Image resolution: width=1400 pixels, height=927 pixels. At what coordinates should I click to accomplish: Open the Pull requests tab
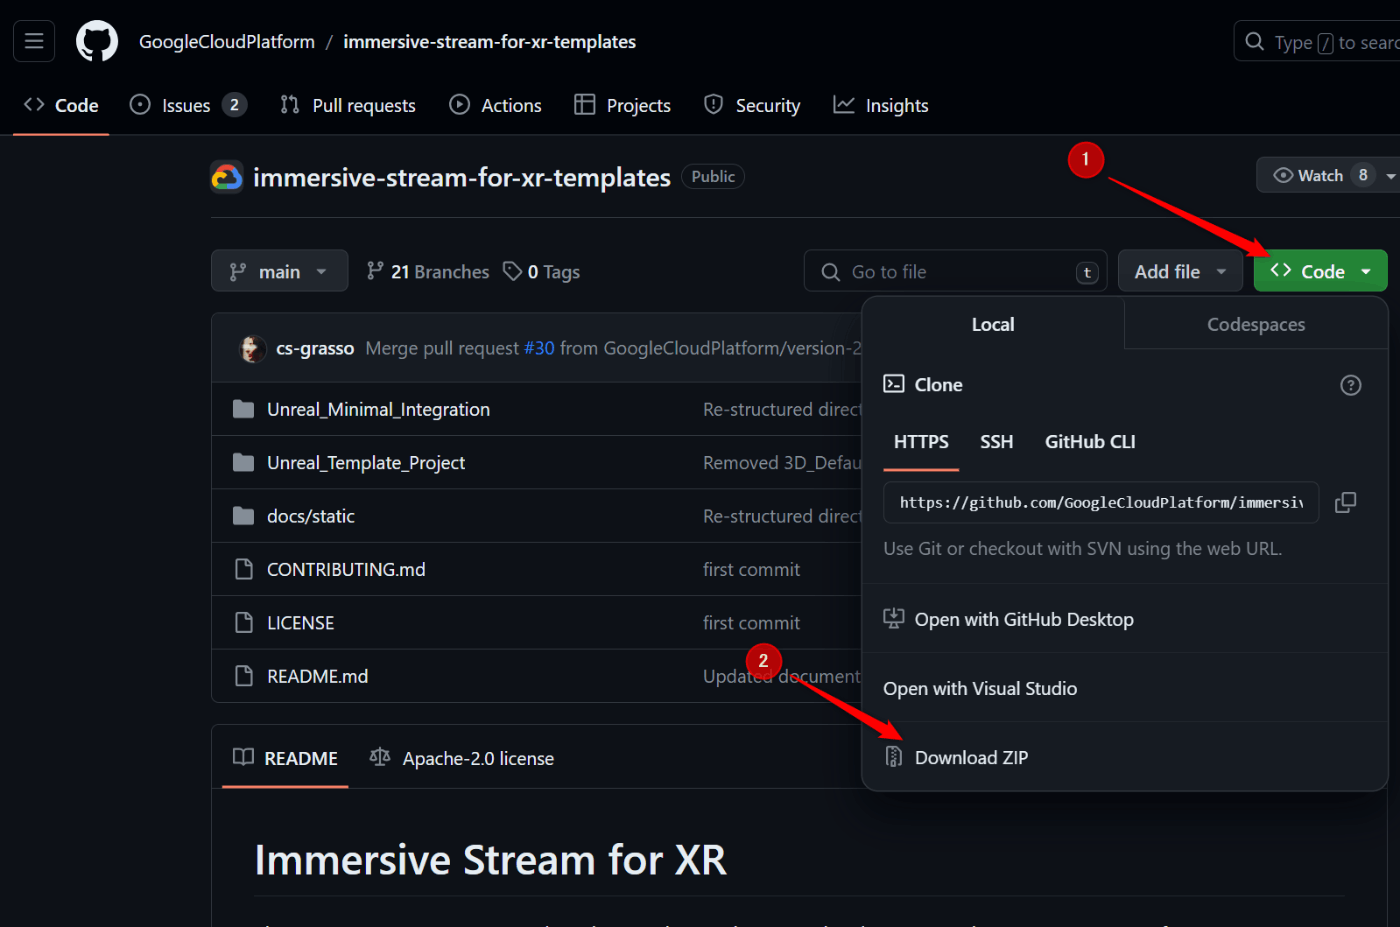coord(348,105)
